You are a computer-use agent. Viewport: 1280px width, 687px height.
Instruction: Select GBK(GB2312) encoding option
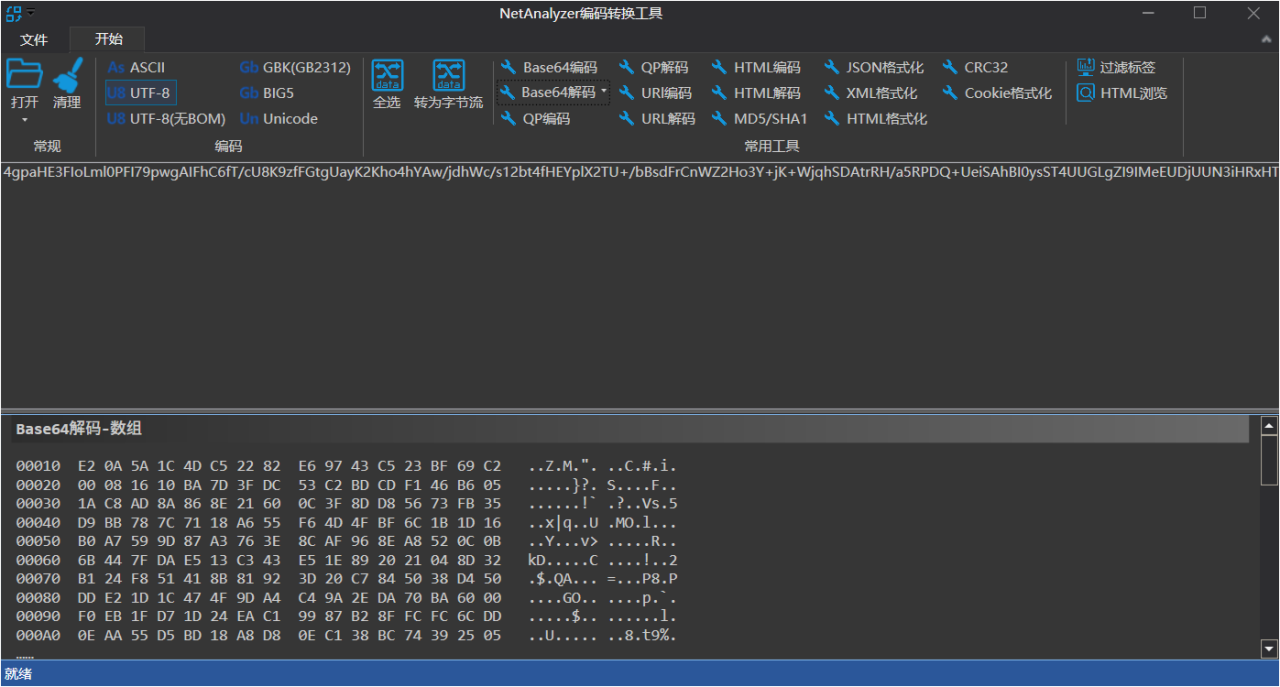[x=295, y=68]
